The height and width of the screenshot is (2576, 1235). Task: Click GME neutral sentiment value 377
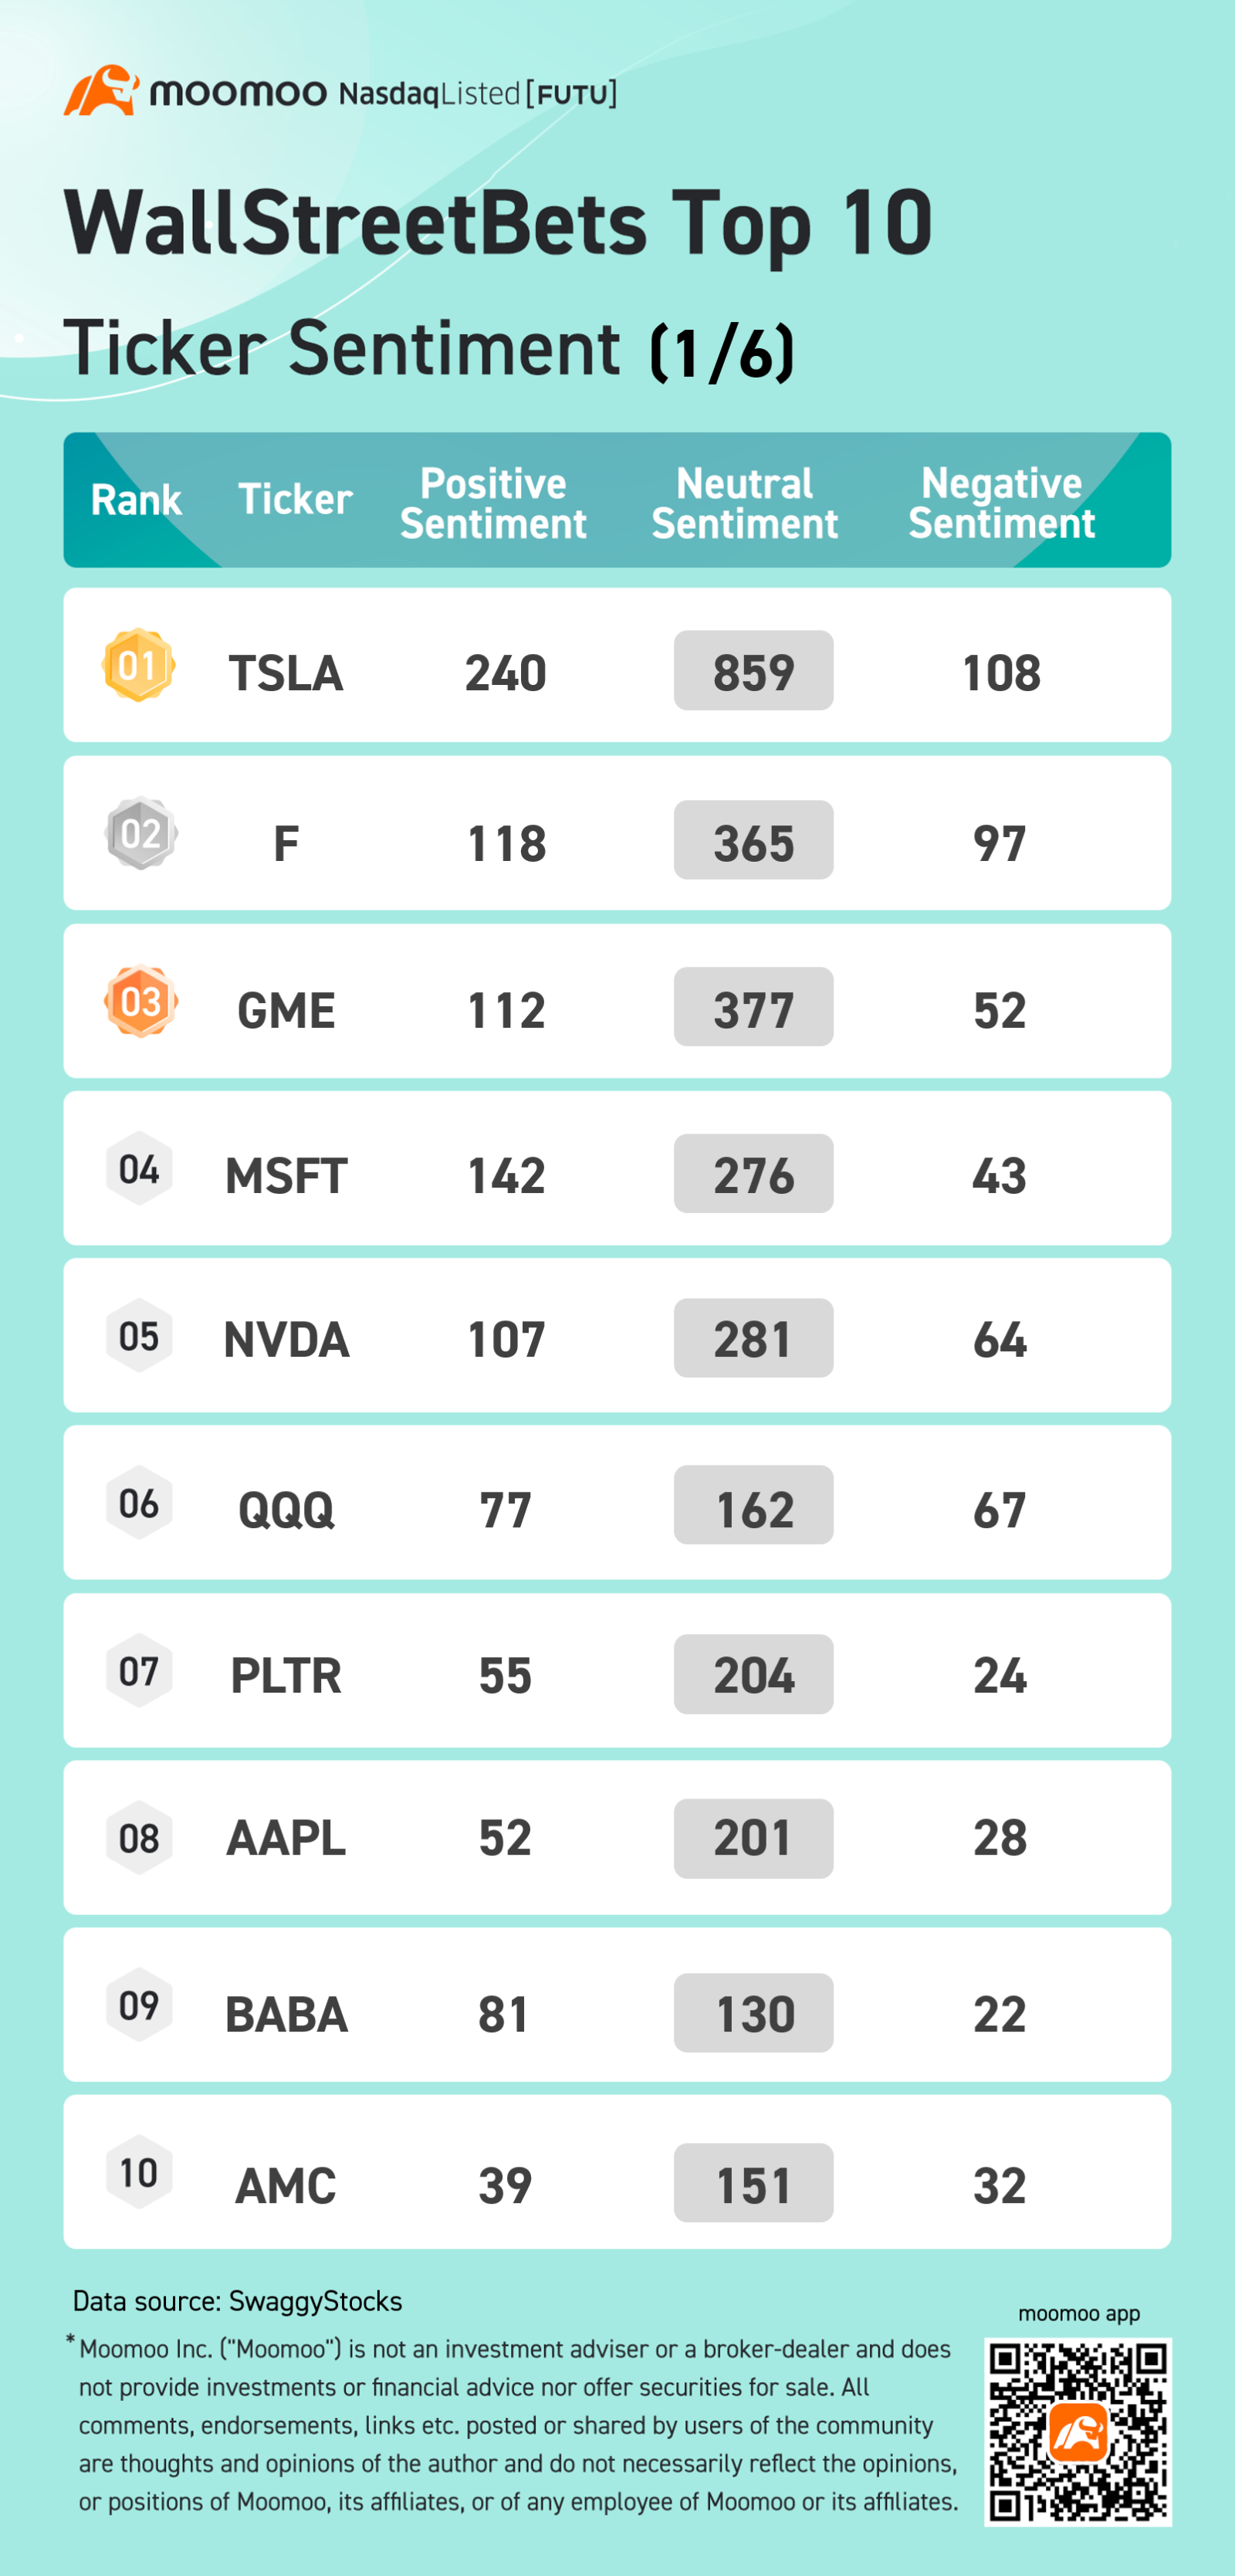click(753, 1008)
